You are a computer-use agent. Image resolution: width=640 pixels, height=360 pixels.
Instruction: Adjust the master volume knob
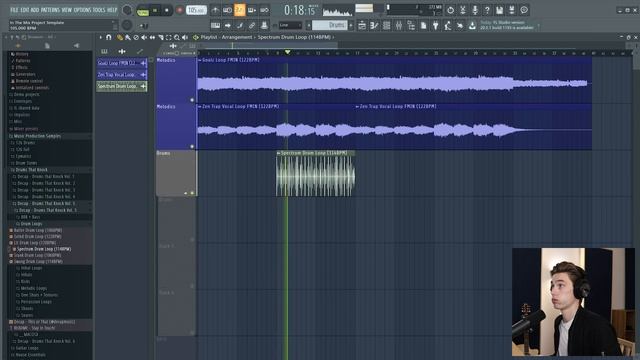click(127, 10)
